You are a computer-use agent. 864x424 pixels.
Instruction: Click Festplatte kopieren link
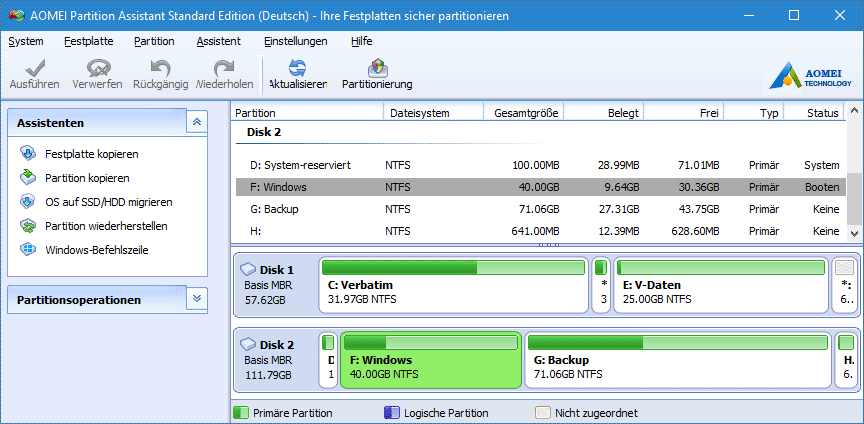[x=91, y=154]
